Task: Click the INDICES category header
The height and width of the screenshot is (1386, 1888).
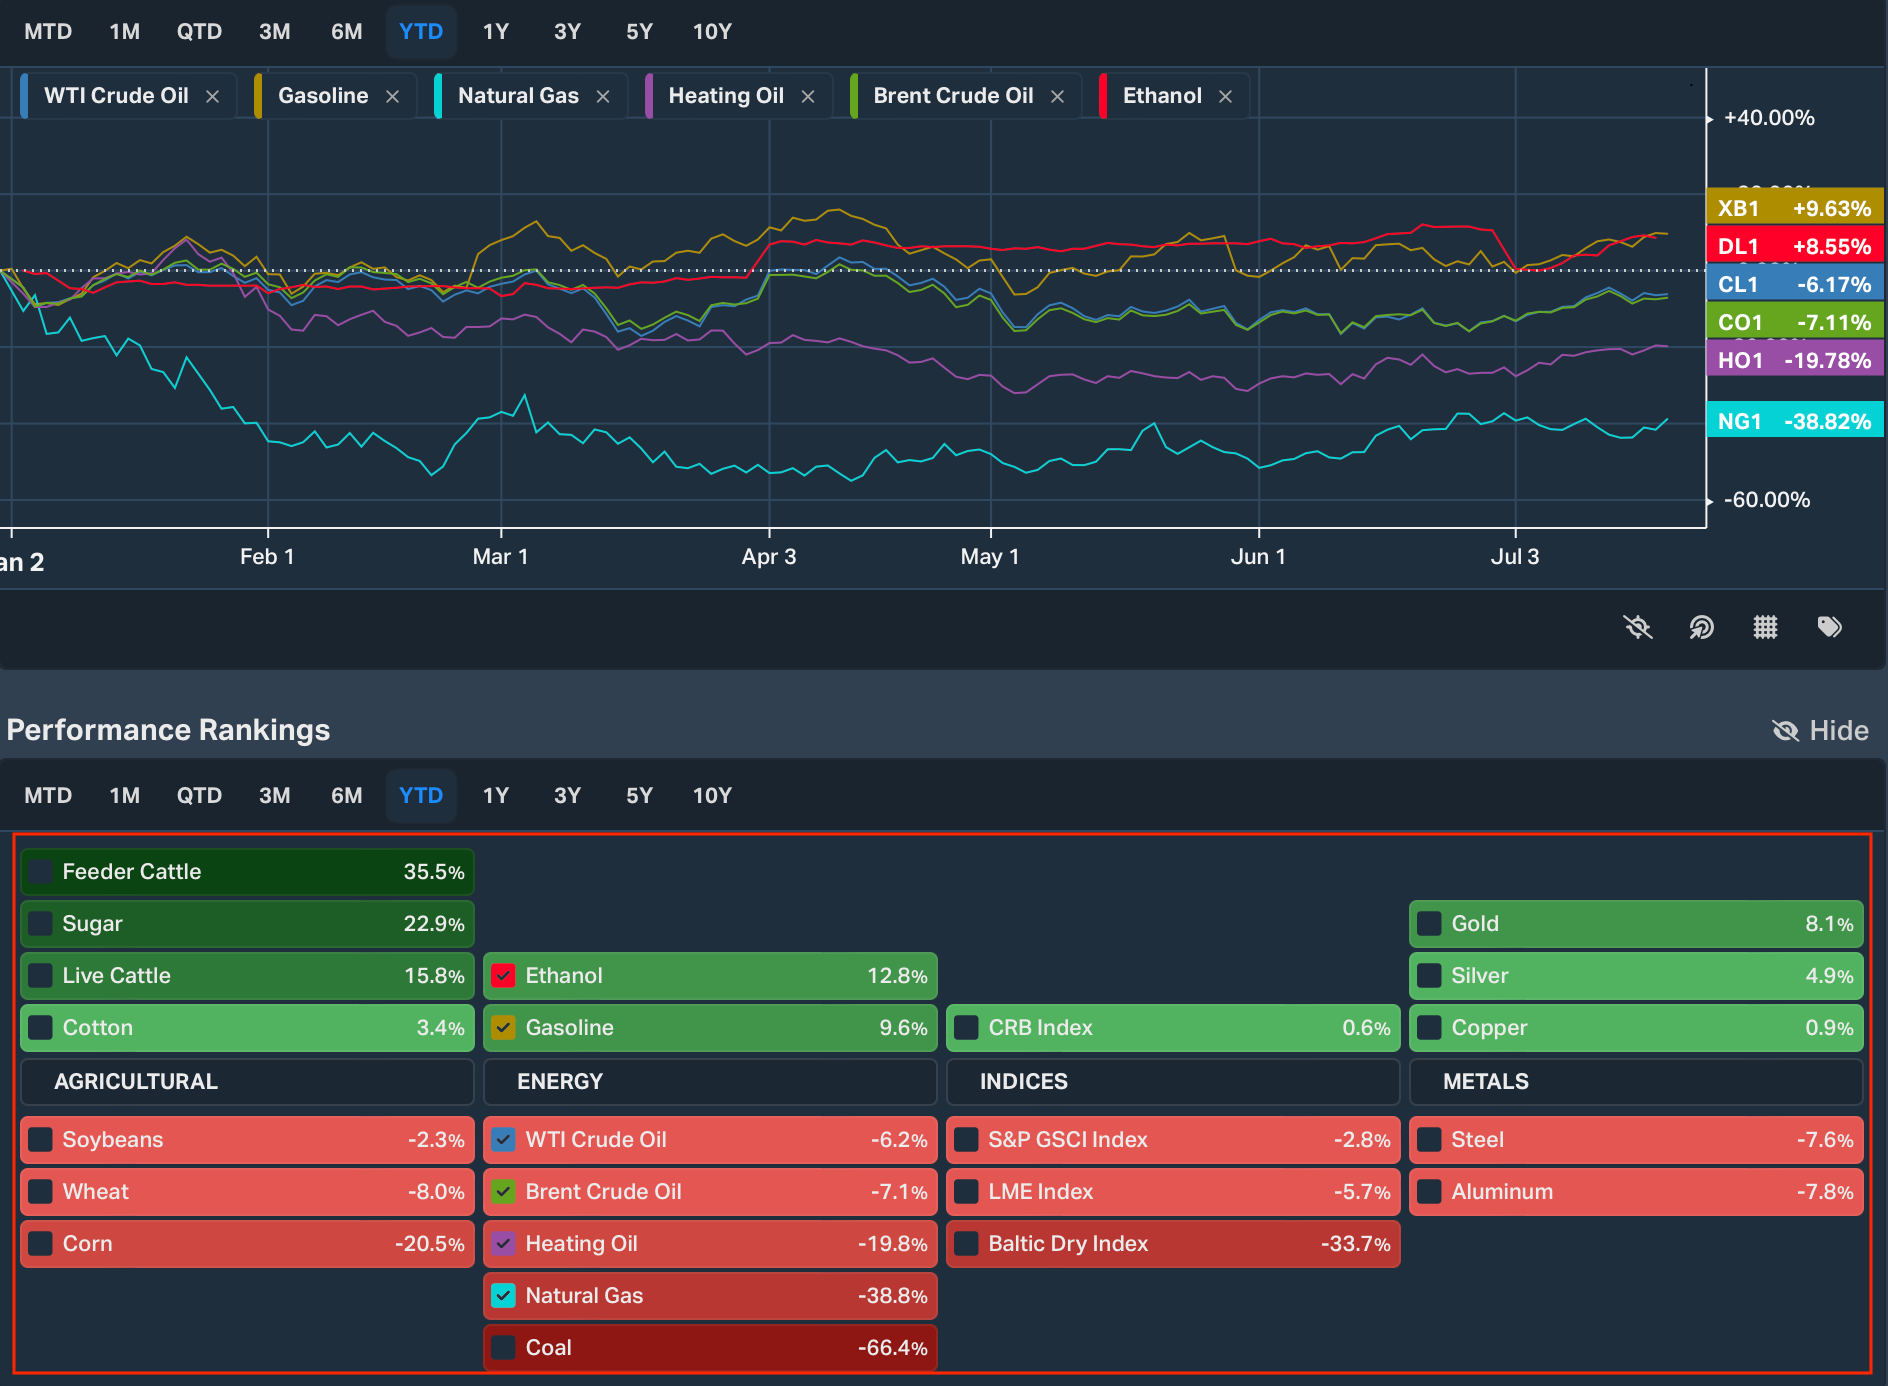Action: point(1173,1082)
